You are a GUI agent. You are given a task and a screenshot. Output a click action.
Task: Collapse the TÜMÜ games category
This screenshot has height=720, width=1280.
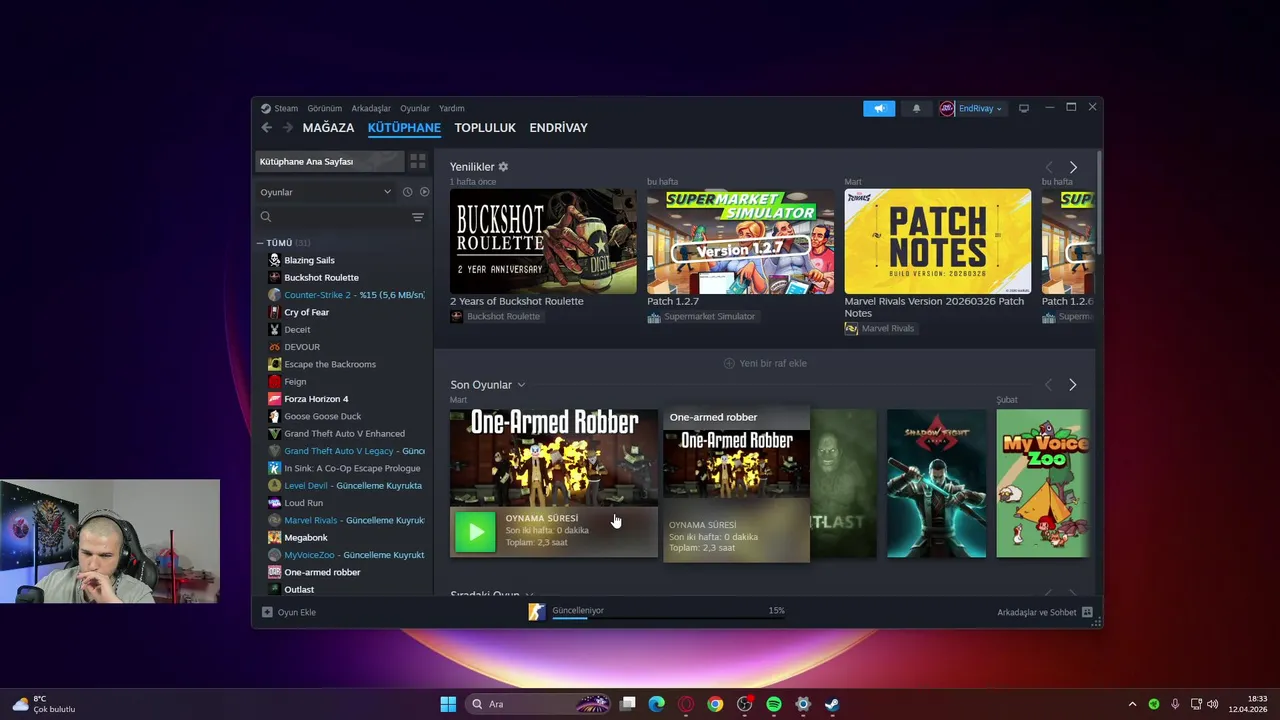click(260, 243)
